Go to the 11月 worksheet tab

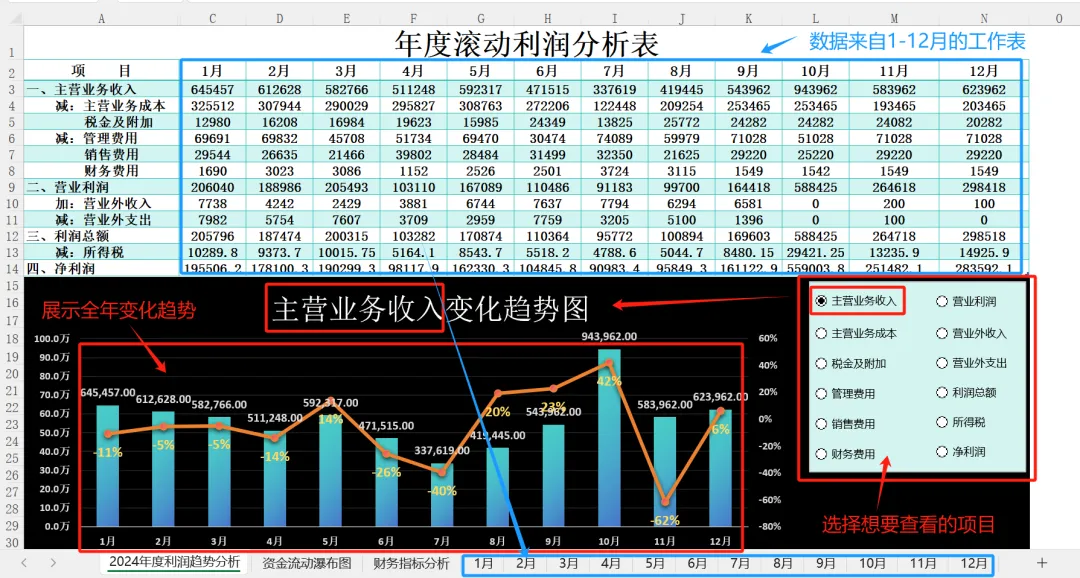(923, 564)
